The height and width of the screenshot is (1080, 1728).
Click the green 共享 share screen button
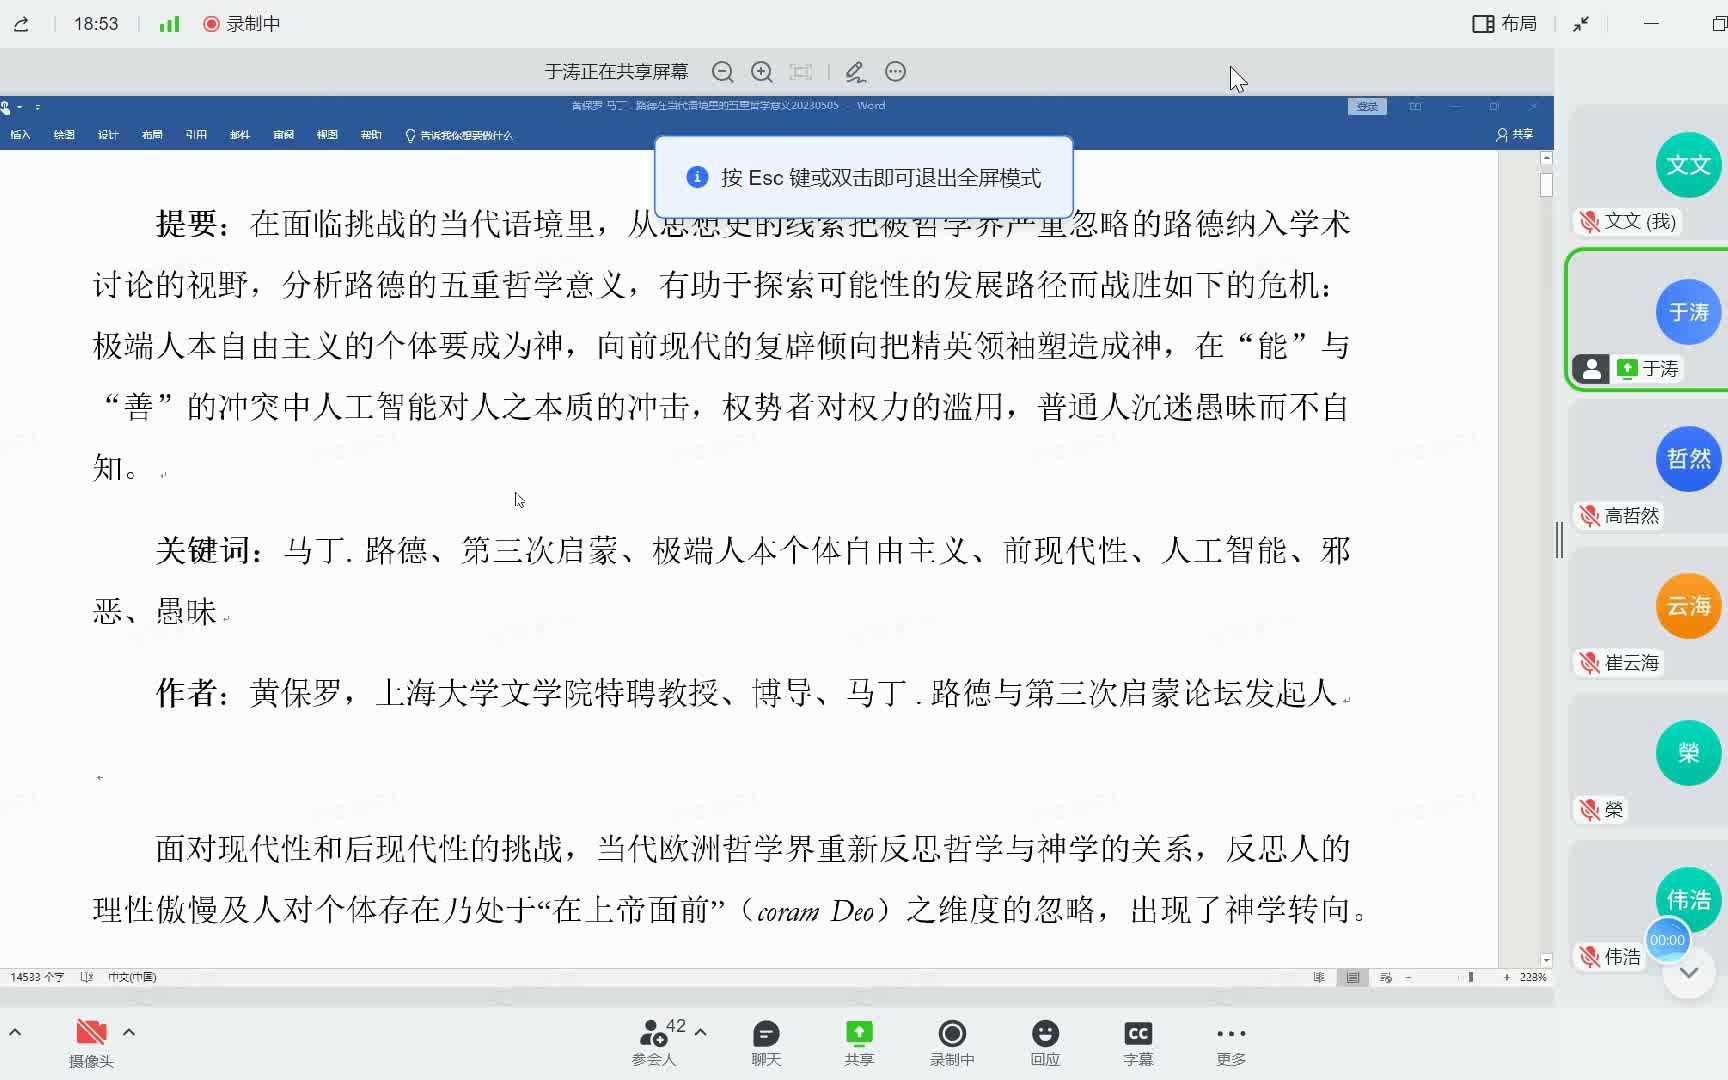point(859,1043)
